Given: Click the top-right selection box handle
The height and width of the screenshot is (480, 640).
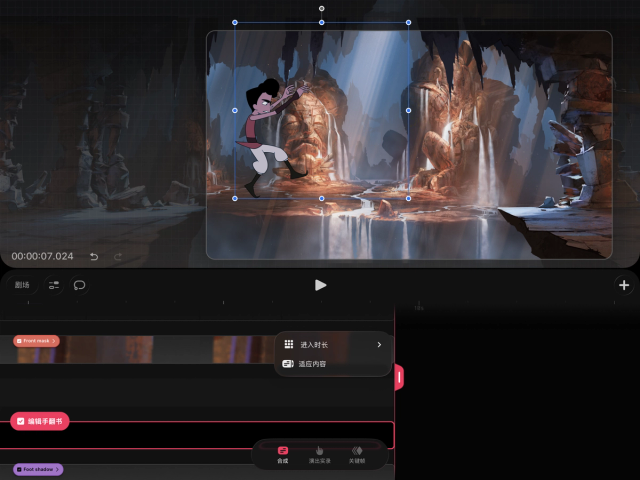Looking at the screenshot, I should tap(409, 22).
